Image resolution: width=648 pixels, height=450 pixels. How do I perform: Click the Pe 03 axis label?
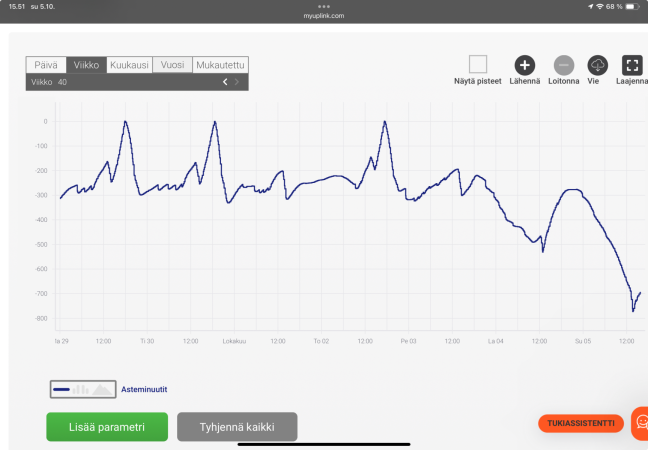point(408,341)
